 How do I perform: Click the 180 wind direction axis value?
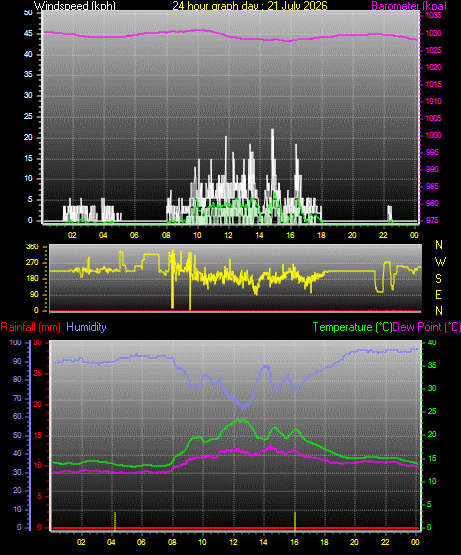coord(32,279)
